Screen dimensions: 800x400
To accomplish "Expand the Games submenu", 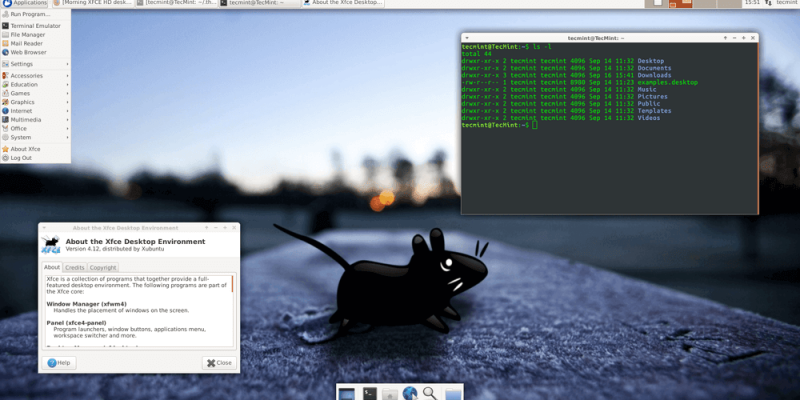I will [36, 93].
